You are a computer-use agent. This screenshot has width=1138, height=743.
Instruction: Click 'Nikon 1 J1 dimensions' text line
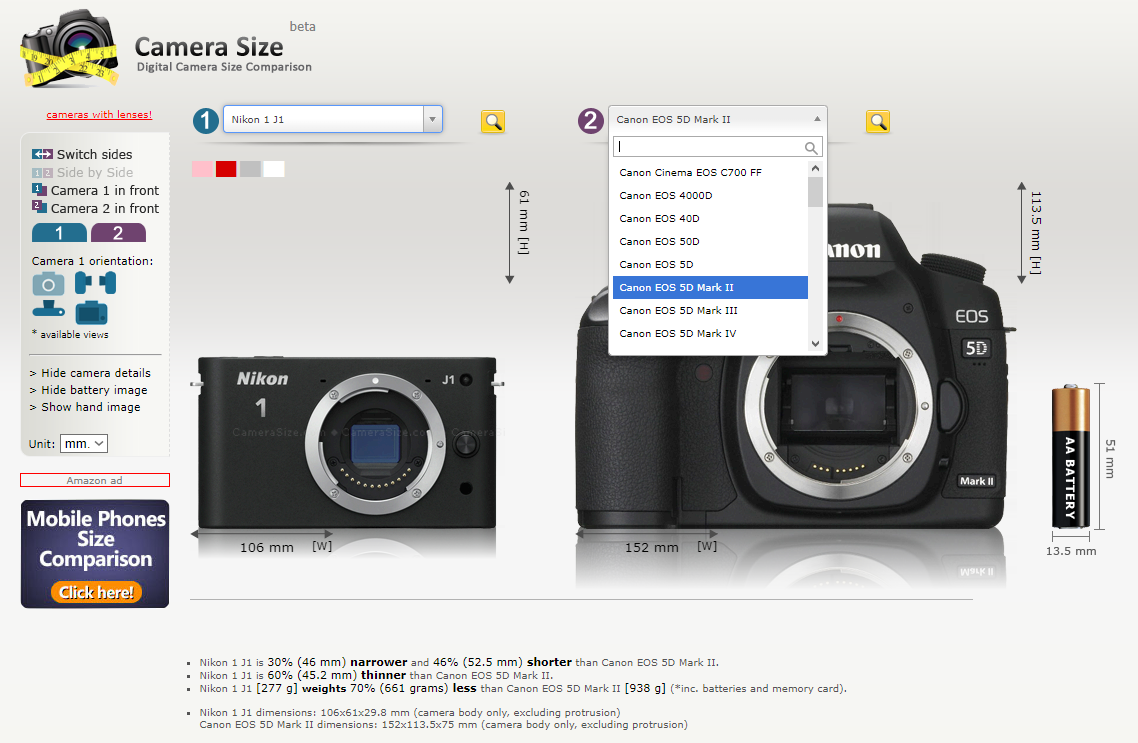tap(410, 713)
